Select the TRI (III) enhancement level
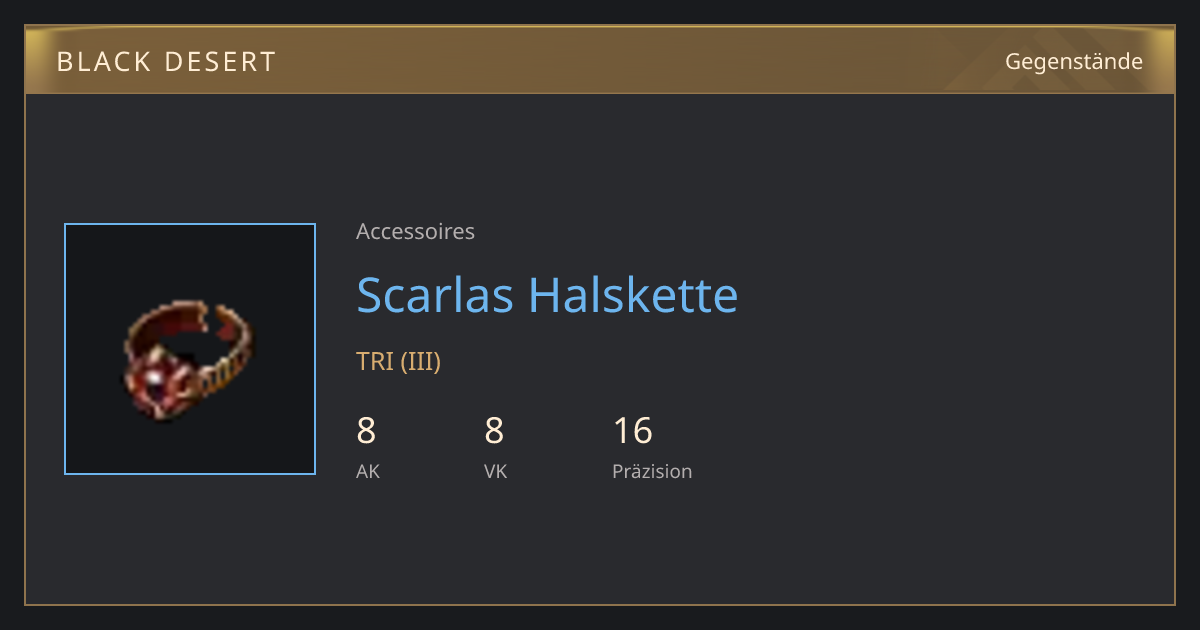 pyautogui.click(x=398, y=362)
